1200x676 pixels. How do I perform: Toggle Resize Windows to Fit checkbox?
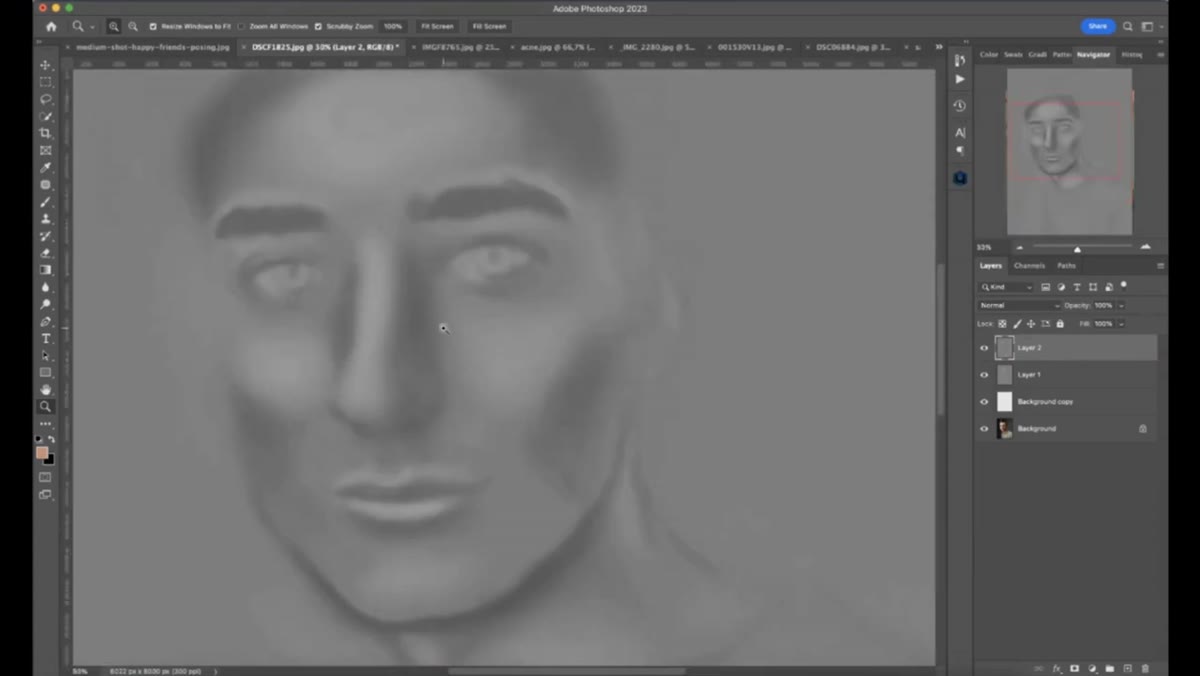(153, 26)
